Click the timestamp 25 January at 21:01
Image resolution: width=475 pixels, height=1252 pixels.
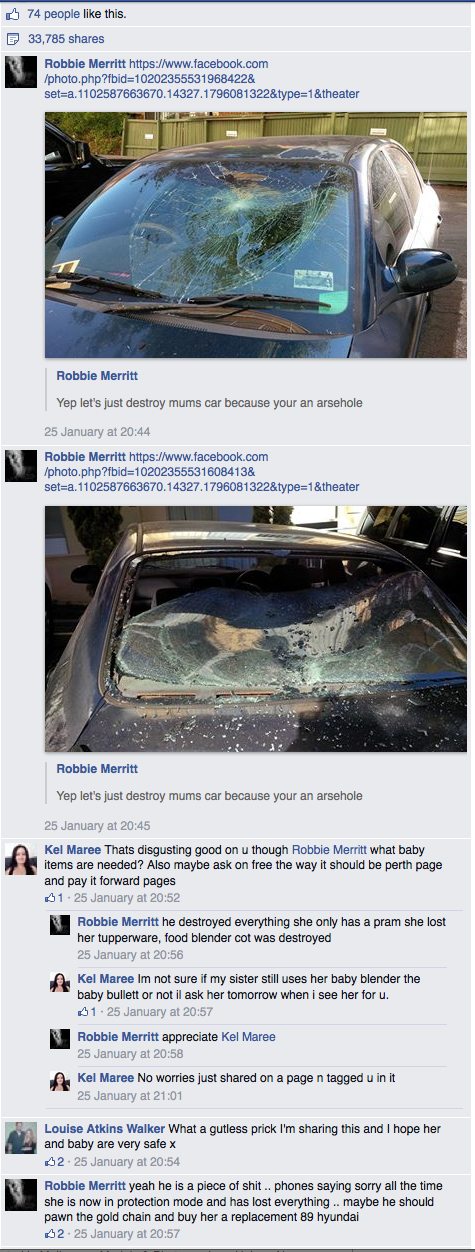(130, 1097)
